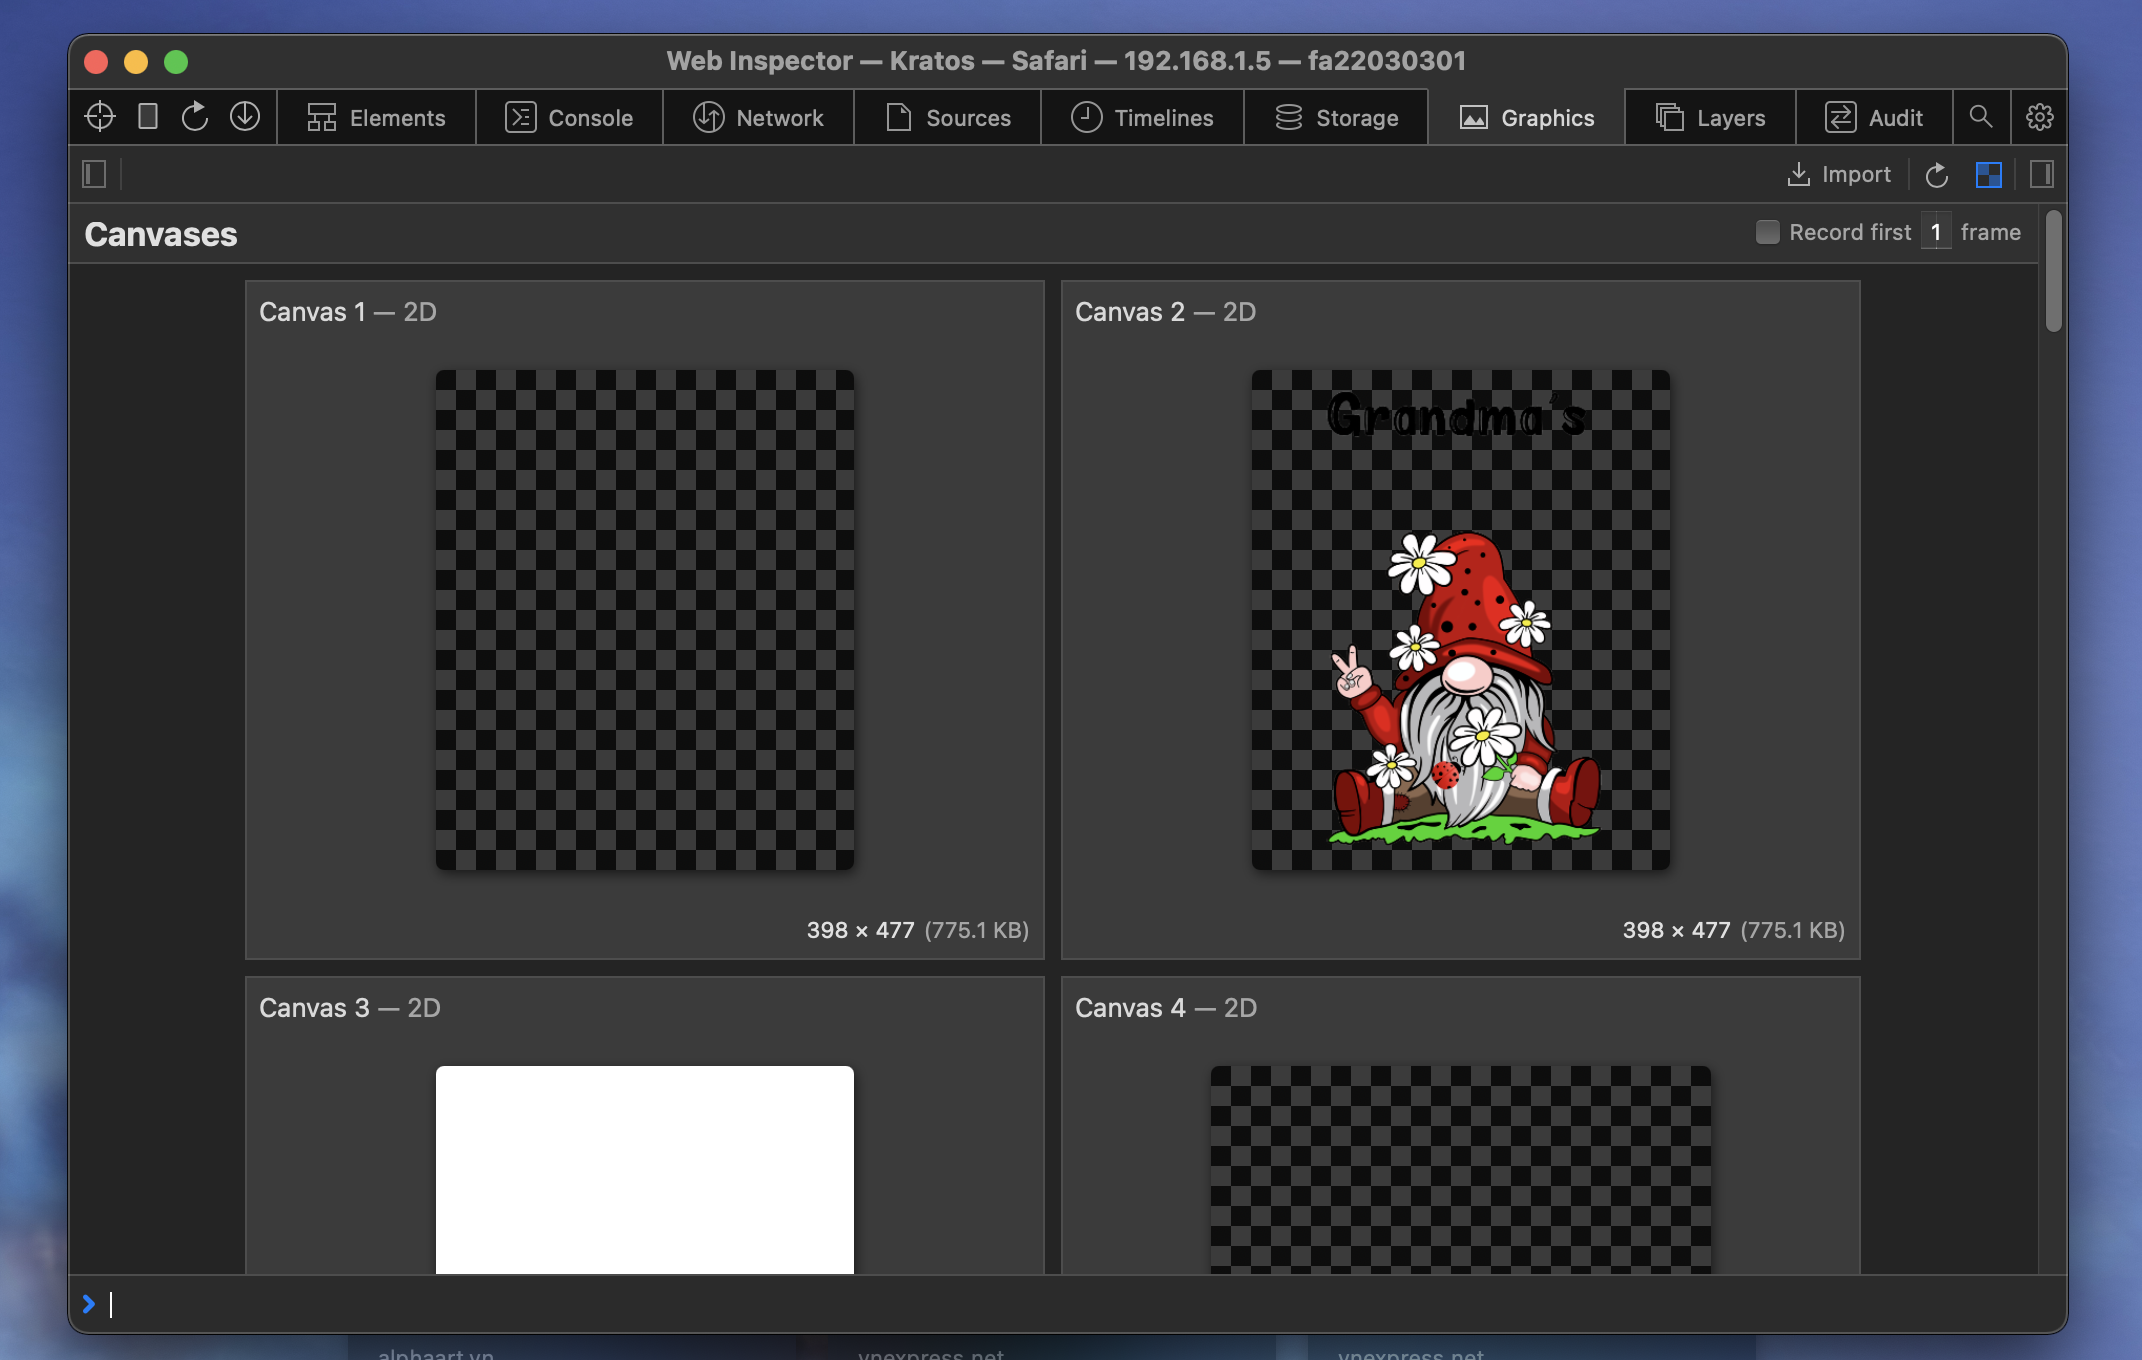Viewport: 2142px width, 1360px height.
Task: Expand the console drawer at bottom
Action: 90,1304
